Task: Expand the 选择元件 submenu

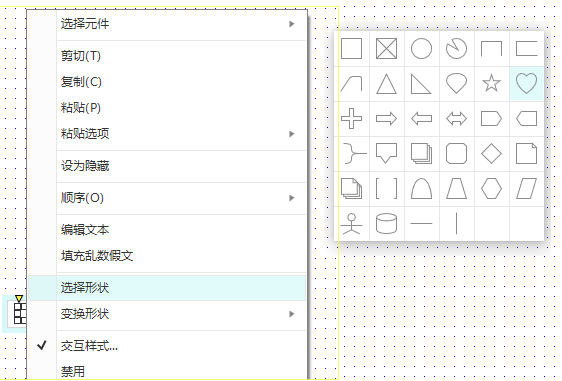Action: tap(167, 24)
